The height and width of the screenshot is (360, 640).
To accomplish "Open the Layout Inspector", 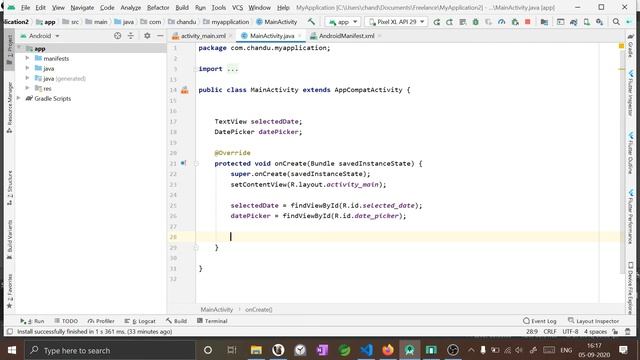I will (x=593, y=321).
